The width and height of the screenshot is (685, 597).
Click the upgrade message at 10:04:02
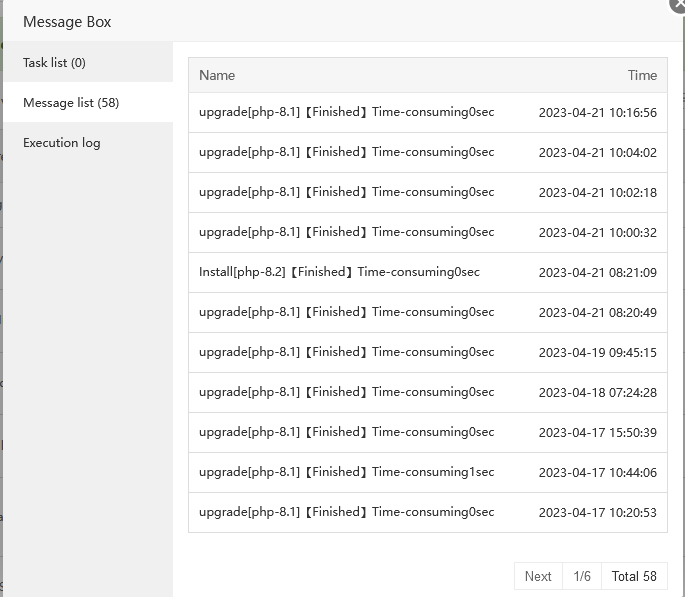[346, 152]
